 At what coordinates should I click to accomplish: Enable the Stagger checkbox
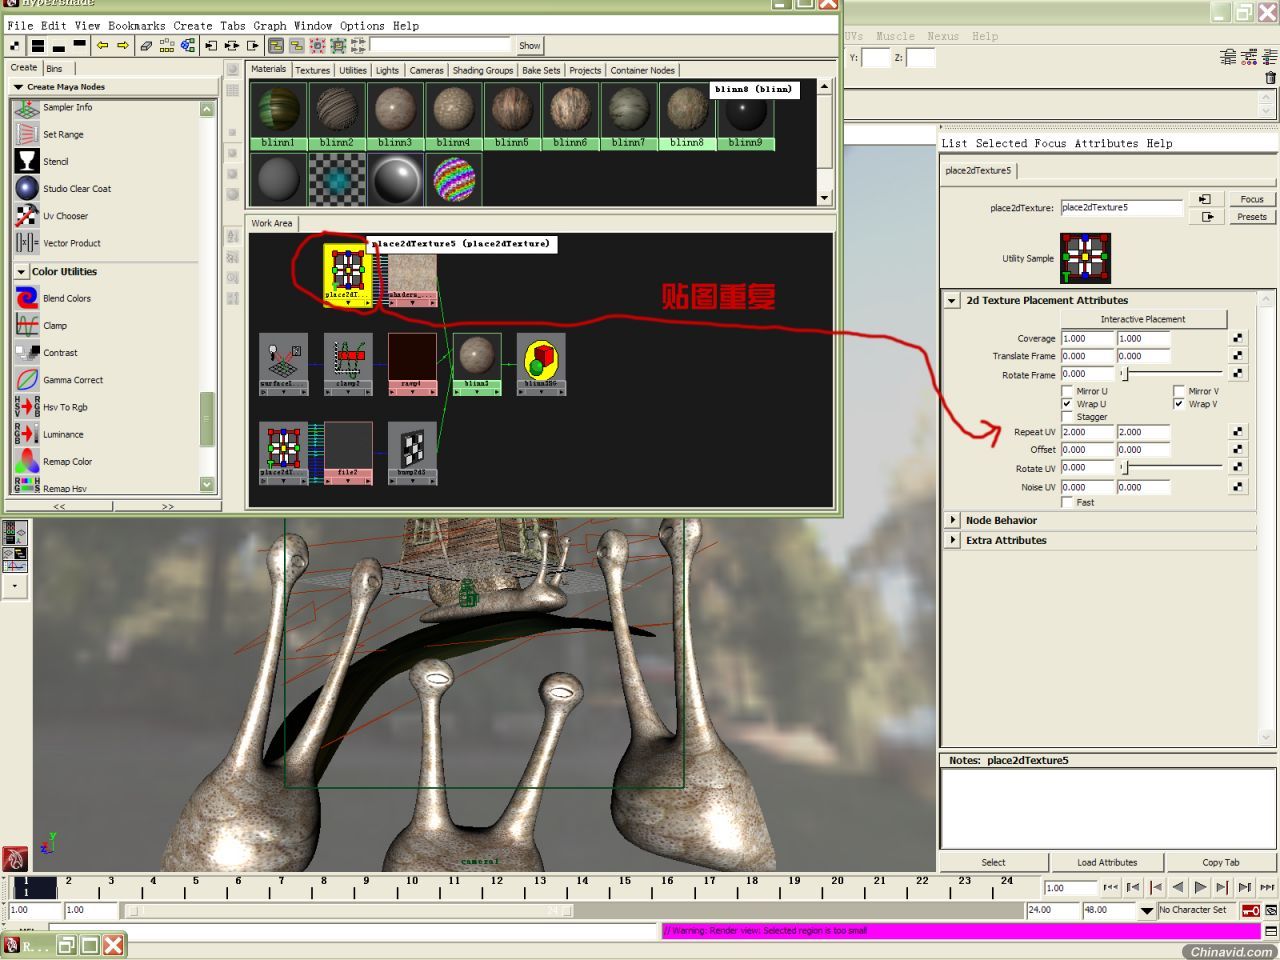(1067, 417)
